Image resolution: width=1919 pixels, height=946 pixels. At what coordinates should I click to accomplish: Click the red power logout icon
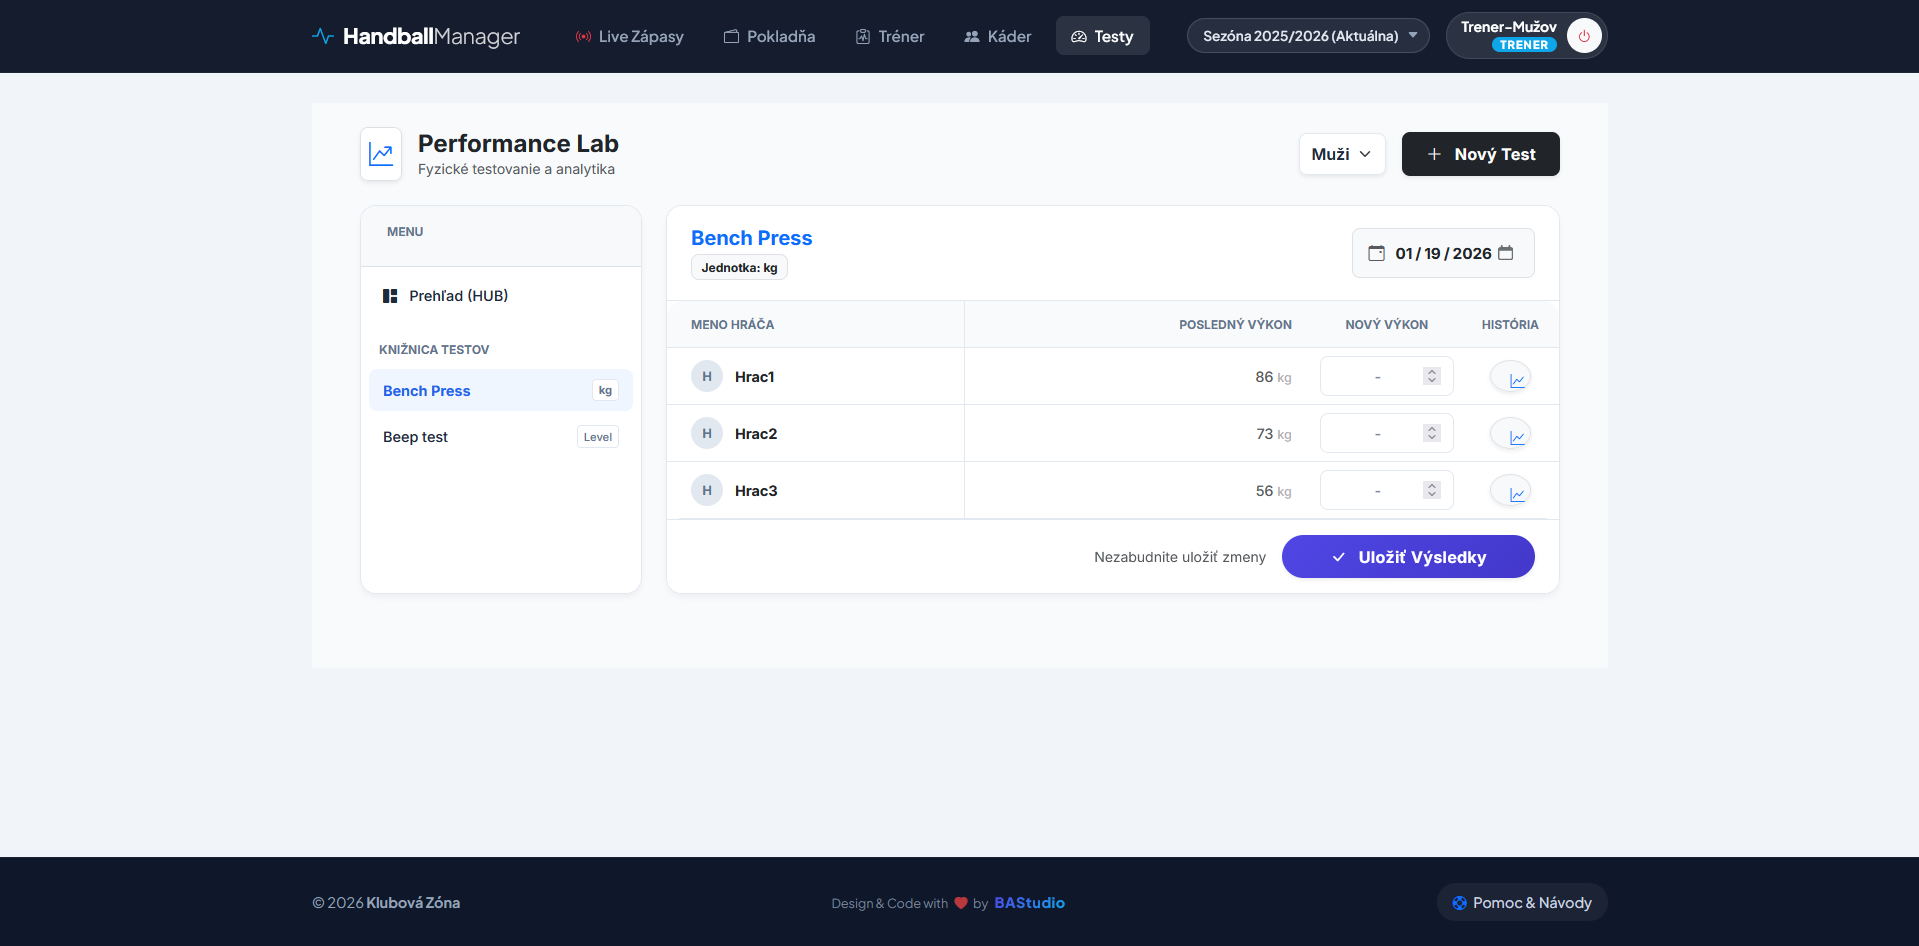pos(1583,36)
